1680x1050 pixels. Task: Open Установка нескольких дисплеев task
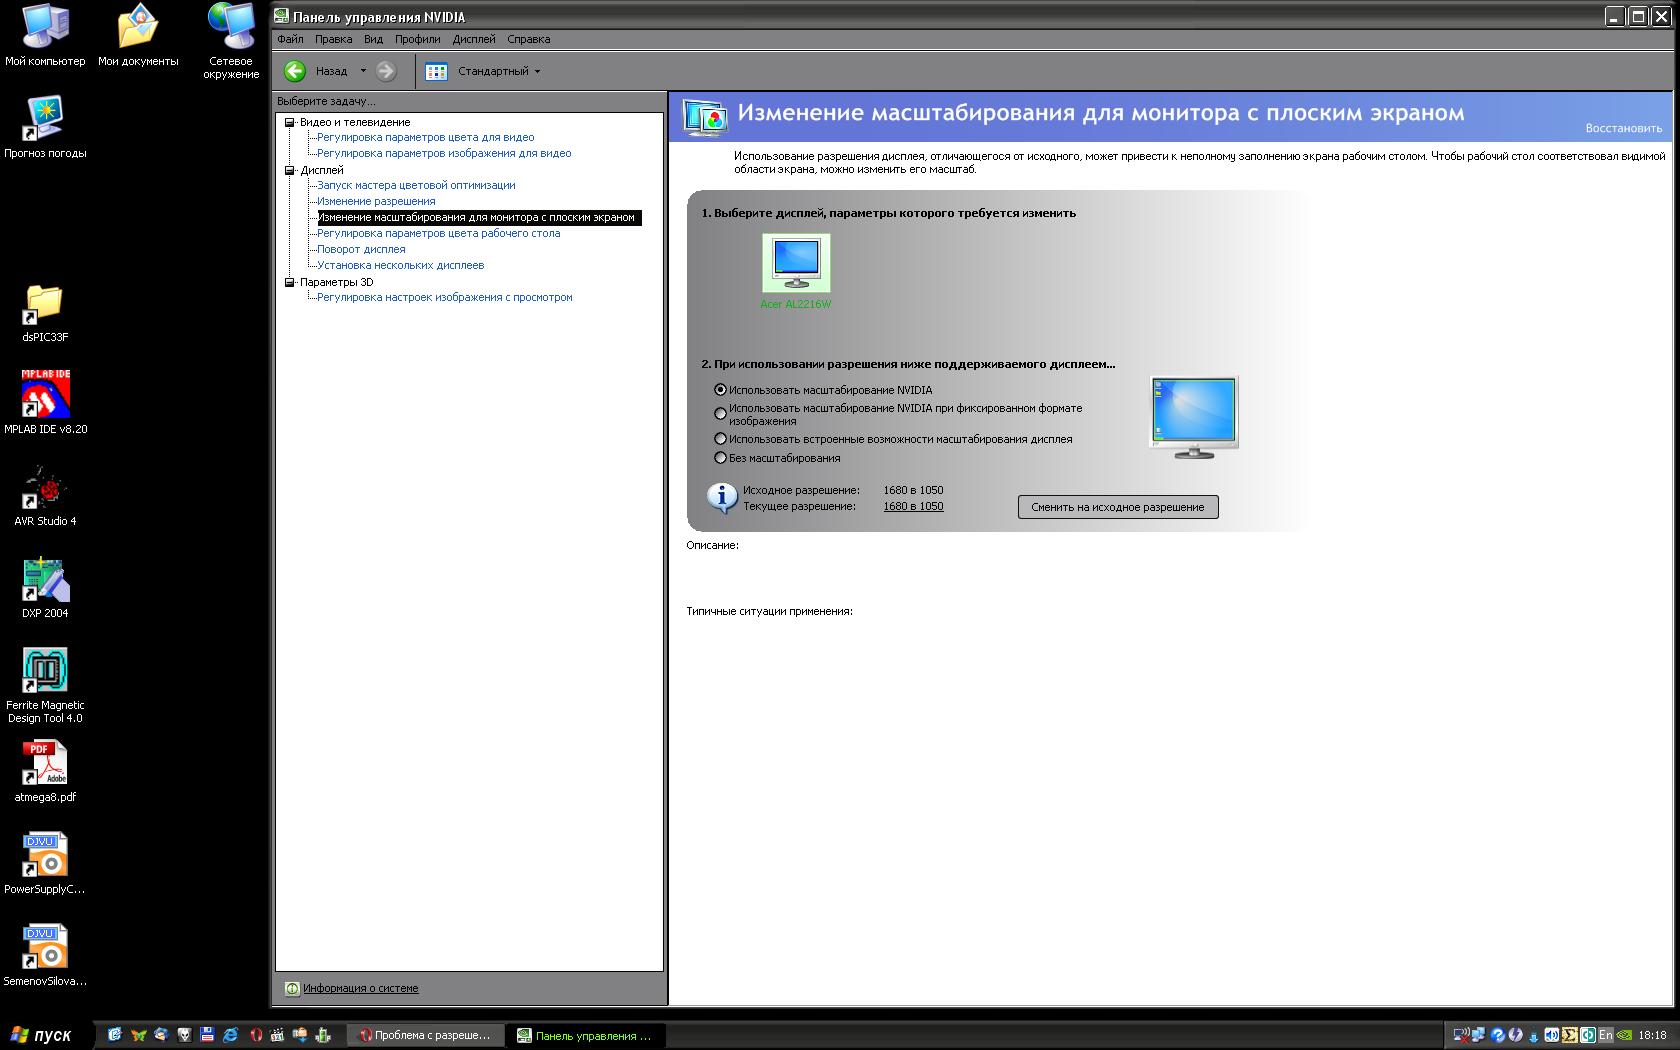tap(400, 265)
